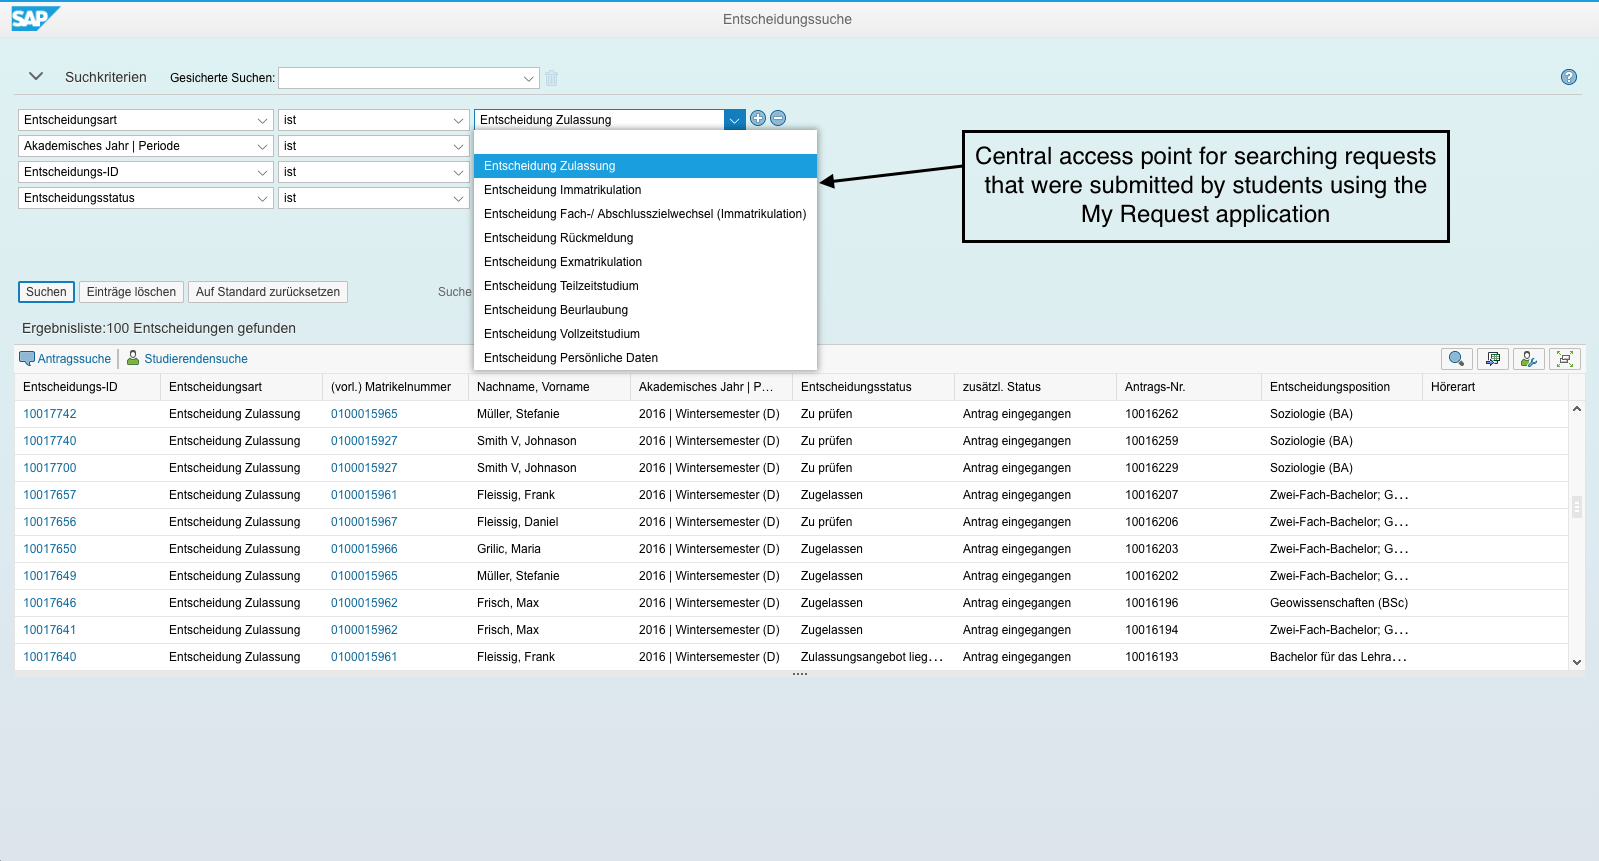Pick 'Entscheidung Fach-/ Abschlusszielwechsel (Immatrikulation)'

click(x=646, y=214)
